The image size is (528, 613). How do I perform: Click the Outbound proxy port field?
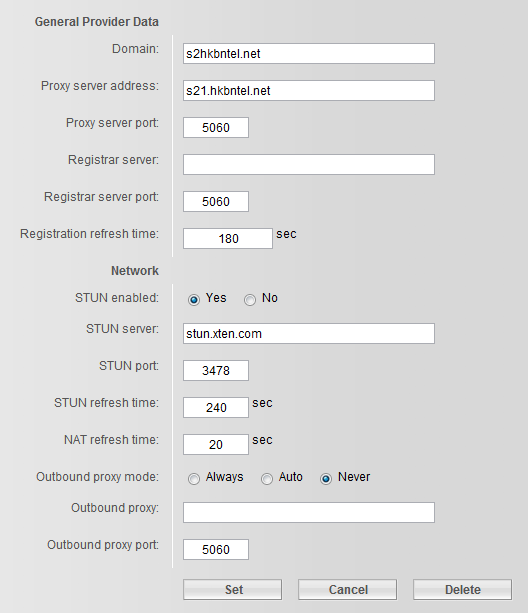[x=216, y=550]
